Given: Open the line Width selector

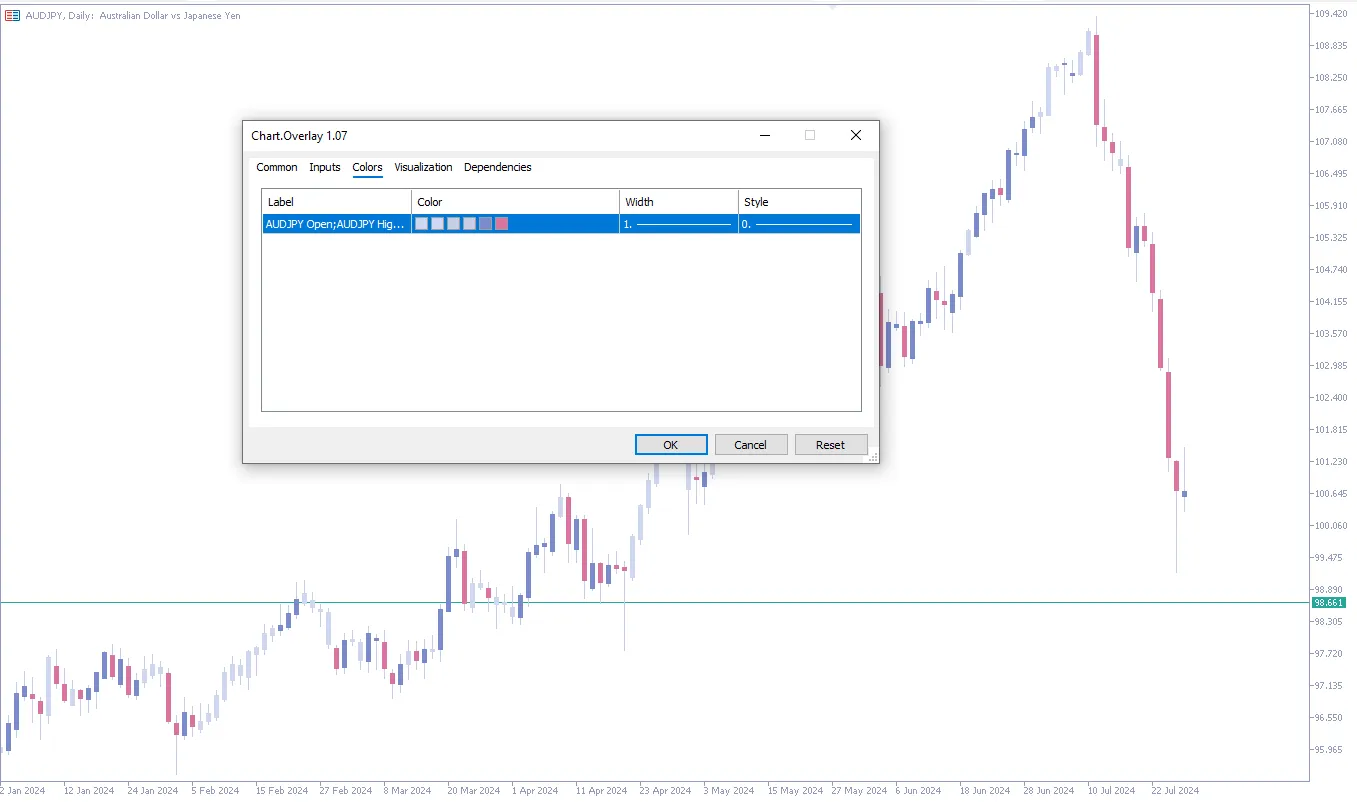Looking at the screenshot, I should point(678,223).
